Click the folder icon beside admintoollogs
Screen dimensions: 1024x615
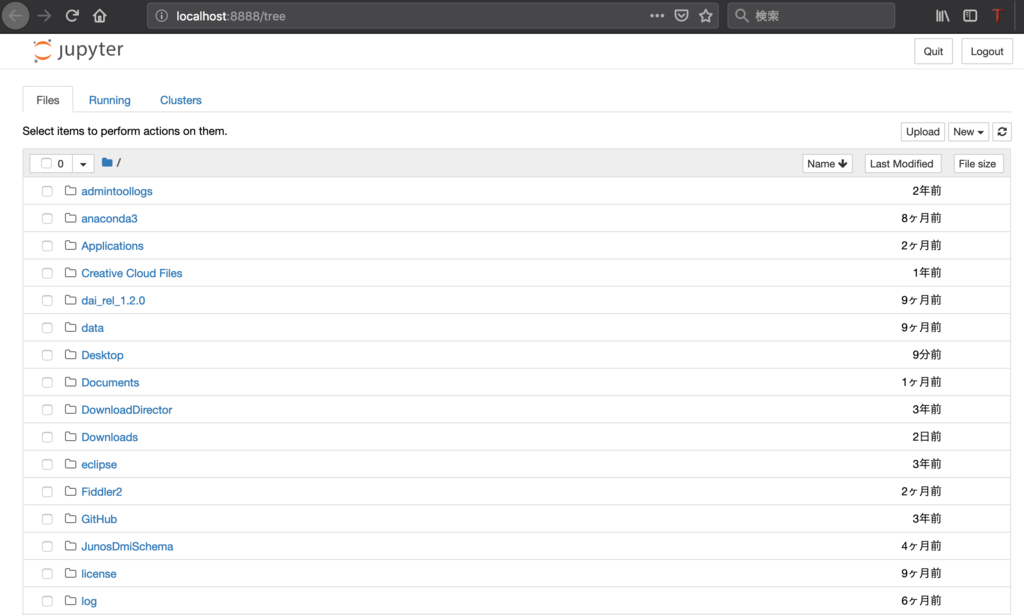tap(71, 191)
